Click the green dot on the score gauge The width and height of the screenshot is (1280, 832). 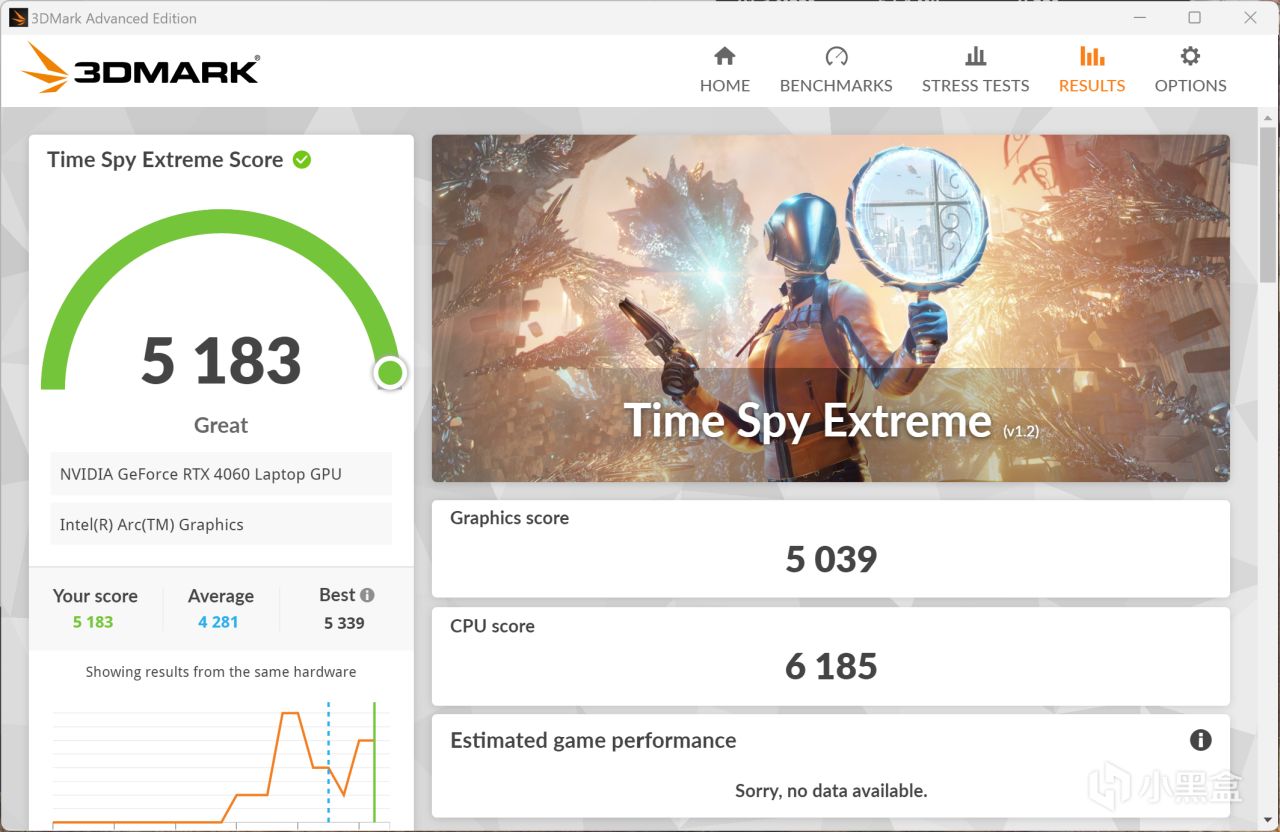(390, 373)
